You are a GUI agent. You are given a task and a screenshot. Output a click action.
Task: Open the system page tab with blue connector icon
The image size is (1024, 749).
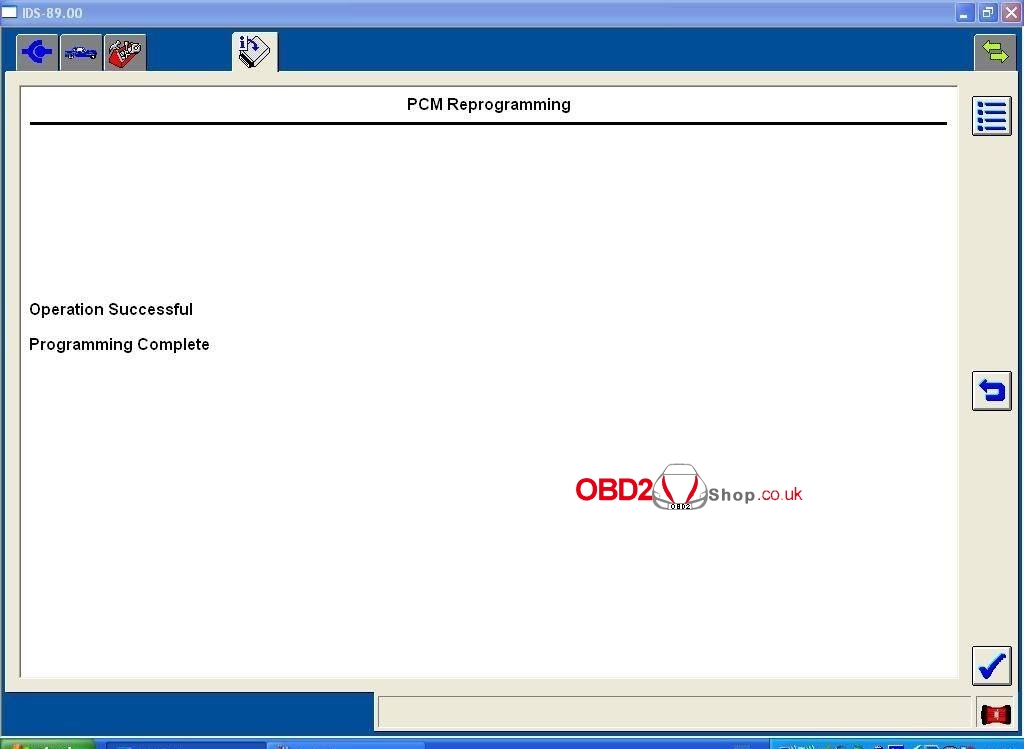(37, 52)
